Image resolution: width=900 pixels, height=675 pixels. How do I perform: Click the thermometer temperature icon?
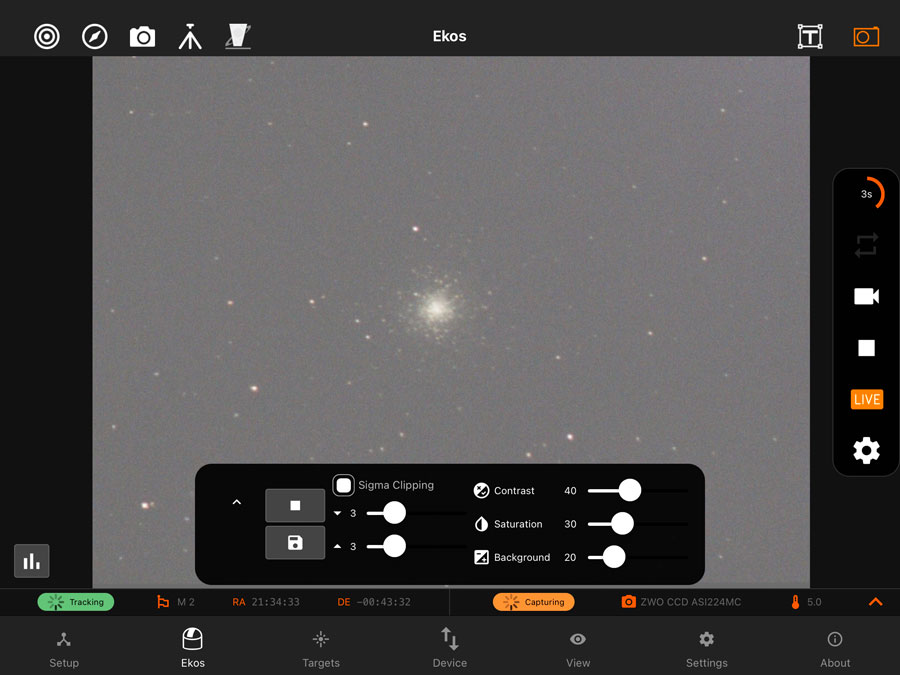(796, 602)
